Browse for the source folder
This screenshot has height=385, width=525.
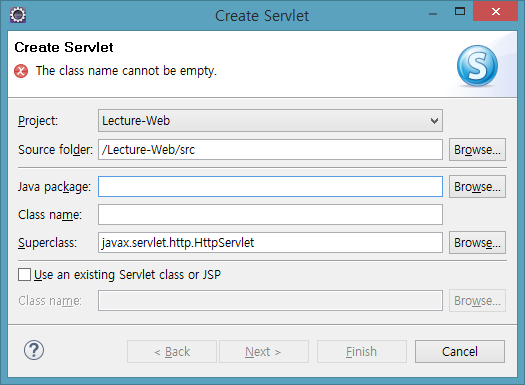click(x=477, y=150)
